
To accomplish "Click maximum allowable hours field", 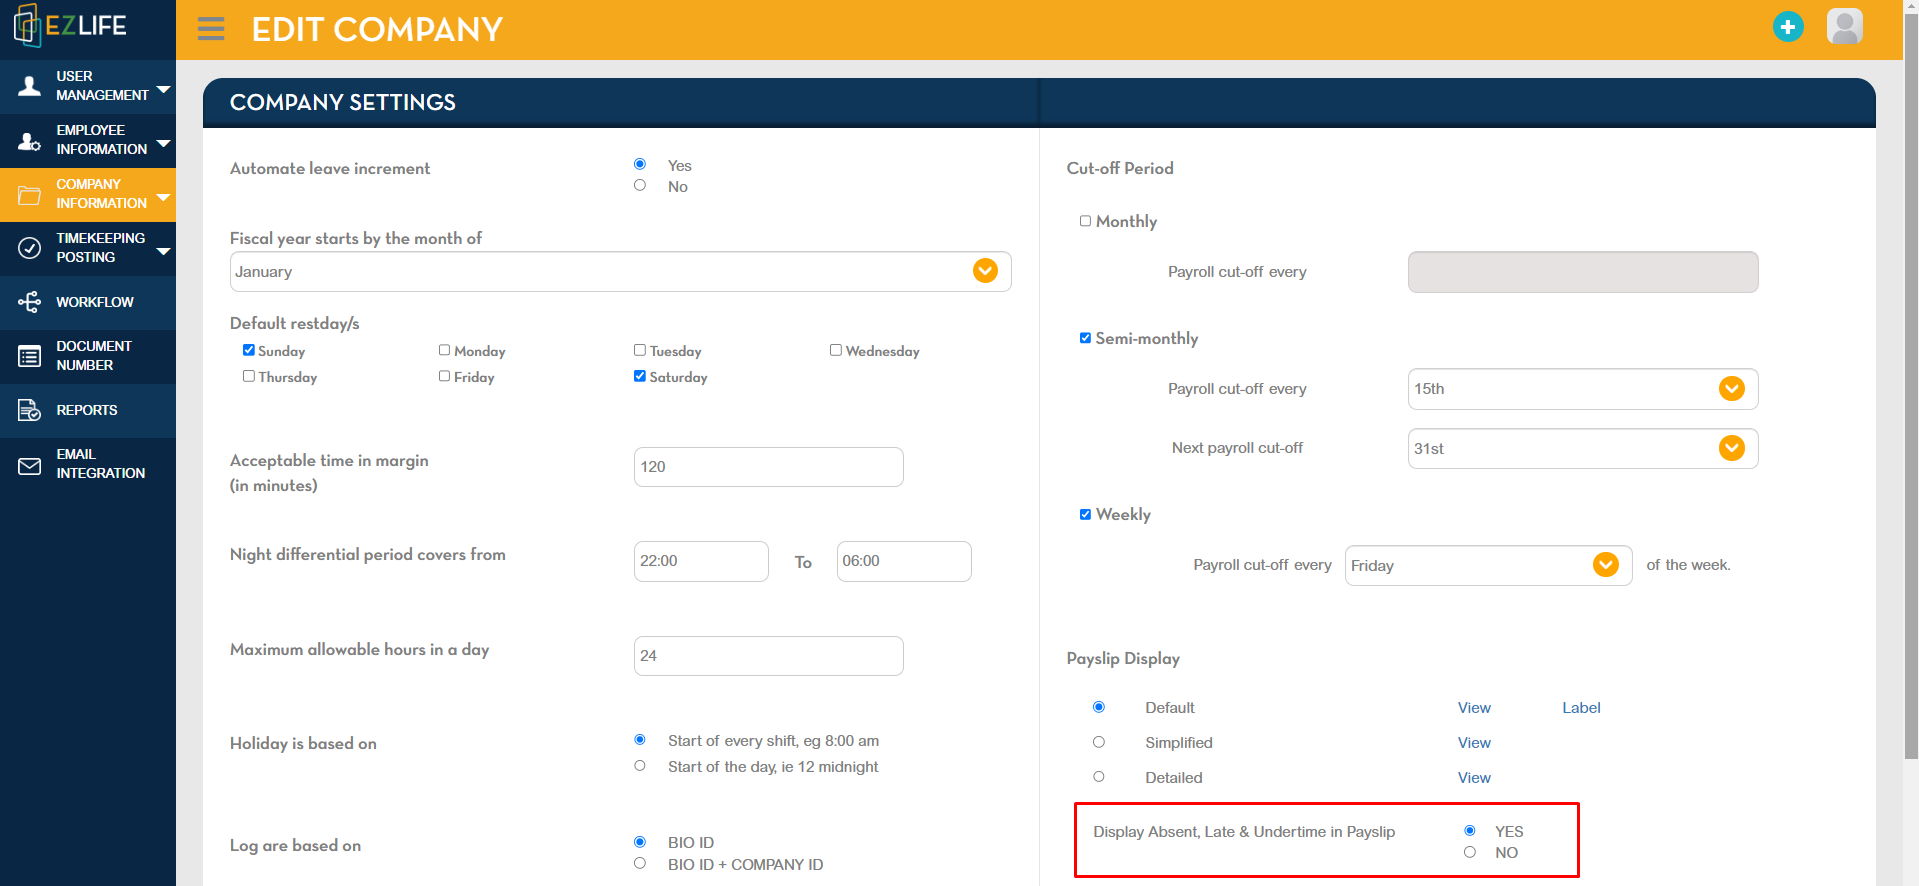I will 768,656.
